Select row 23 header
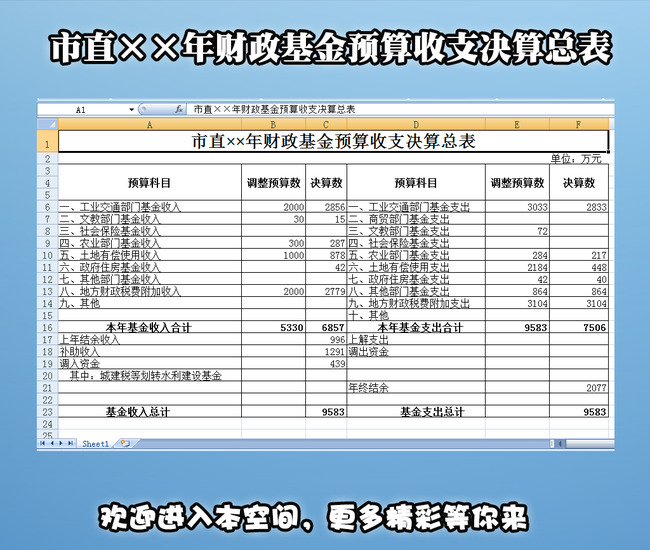 [x=48, y=412]
